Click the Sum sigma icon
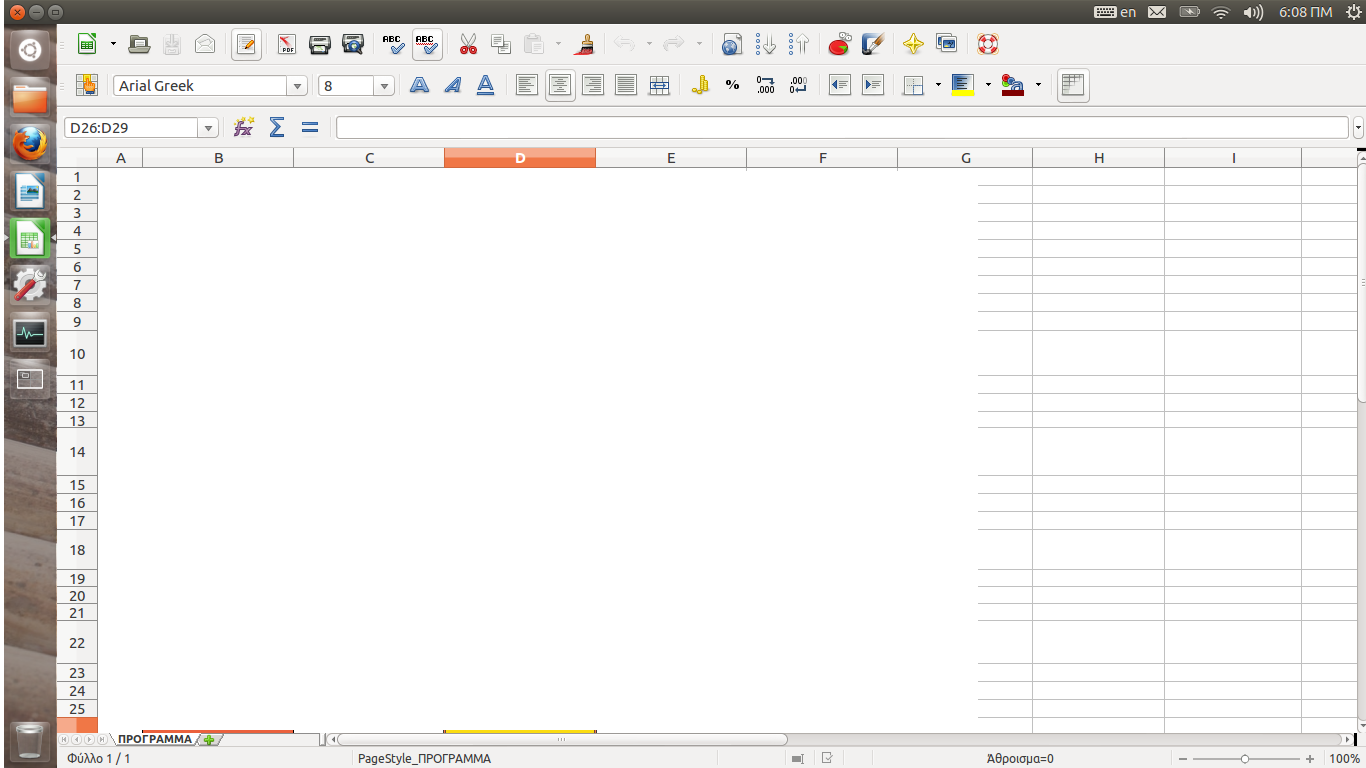The width and height of the screenshot is (1366, 768). pyautogui.click(x=277, y=127)
